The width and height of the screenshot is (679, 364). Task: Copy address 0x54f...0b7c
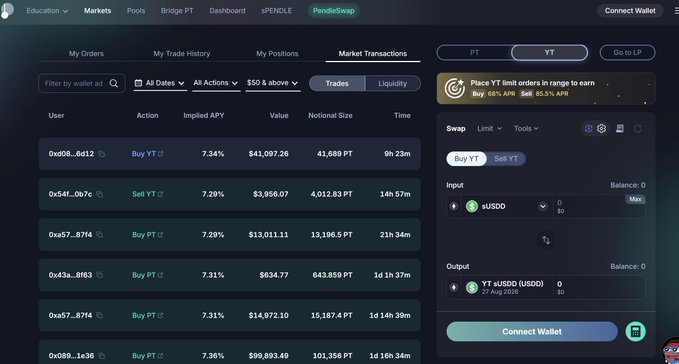pyautogui.click(x=99, y=194)
